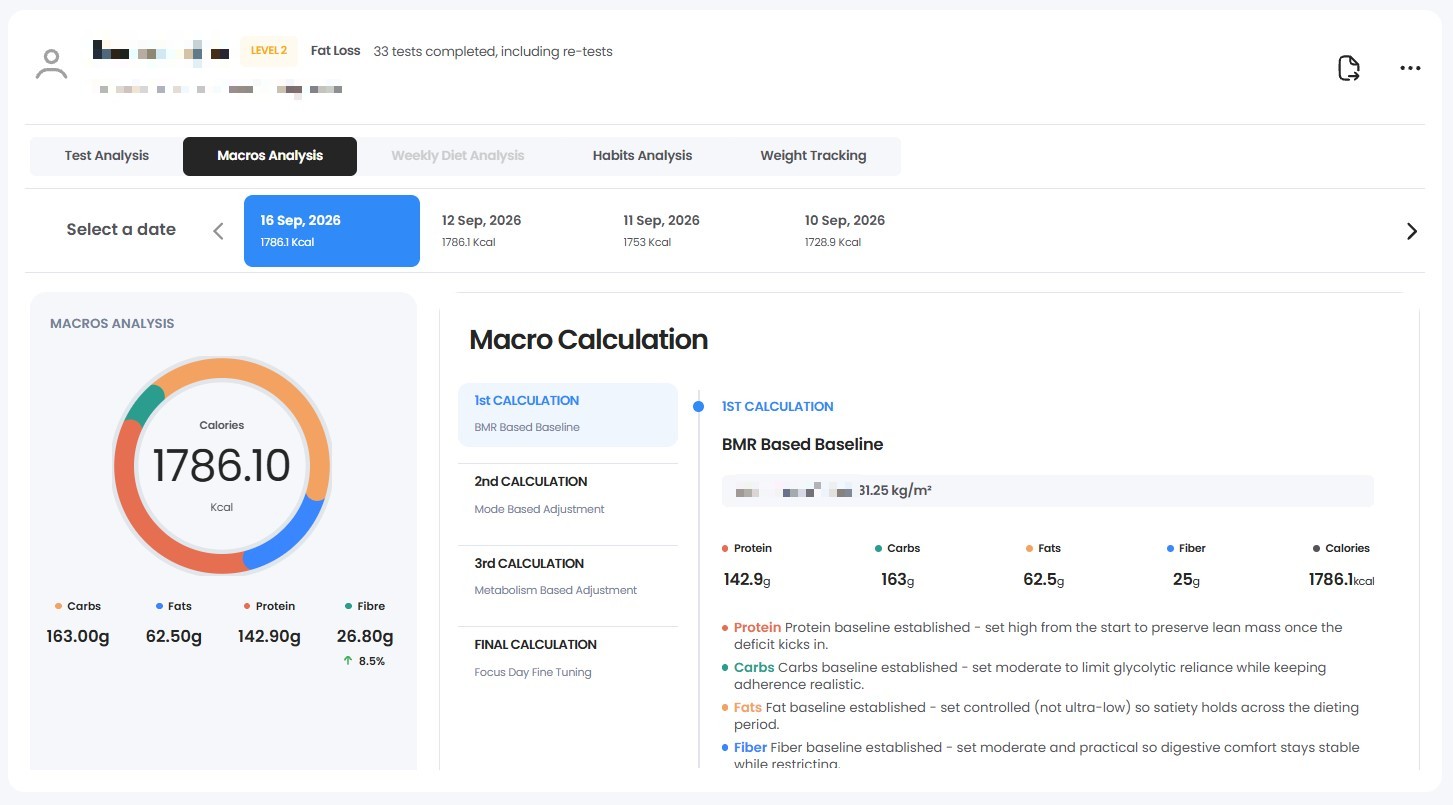Open 2nd CALCULATION Mode Based Adjustment step

click(568, 495)
